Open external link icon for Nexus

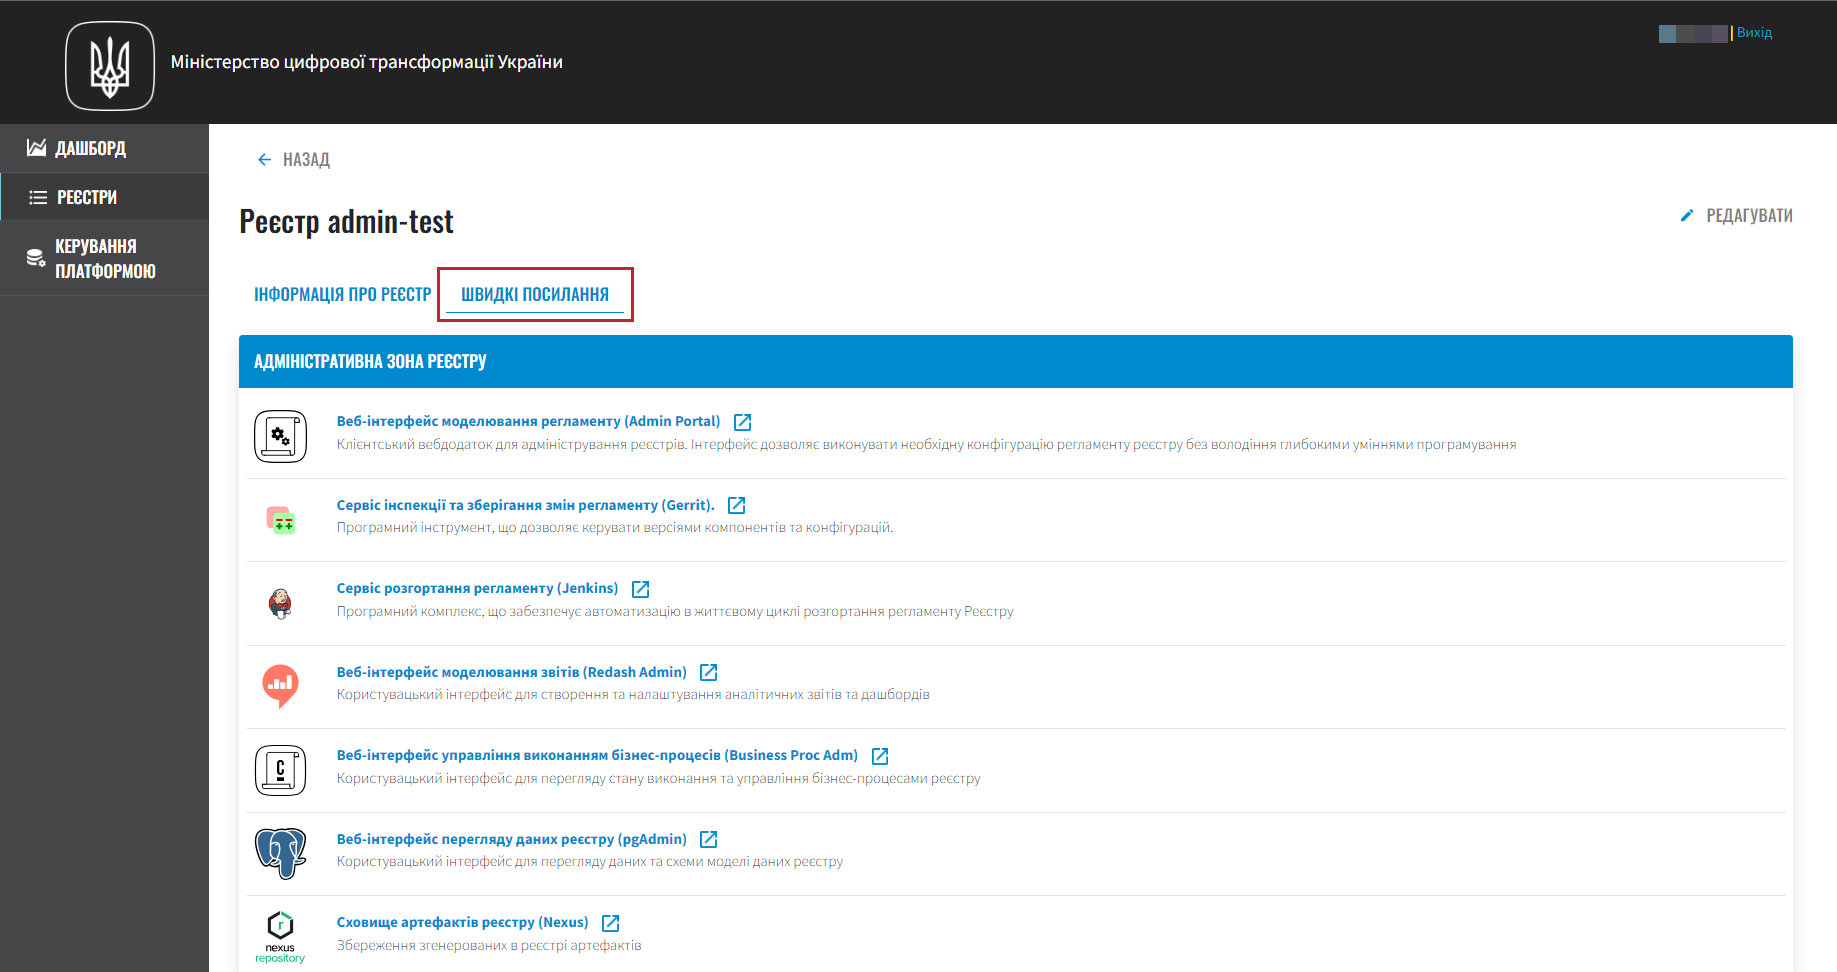[611, 923]
